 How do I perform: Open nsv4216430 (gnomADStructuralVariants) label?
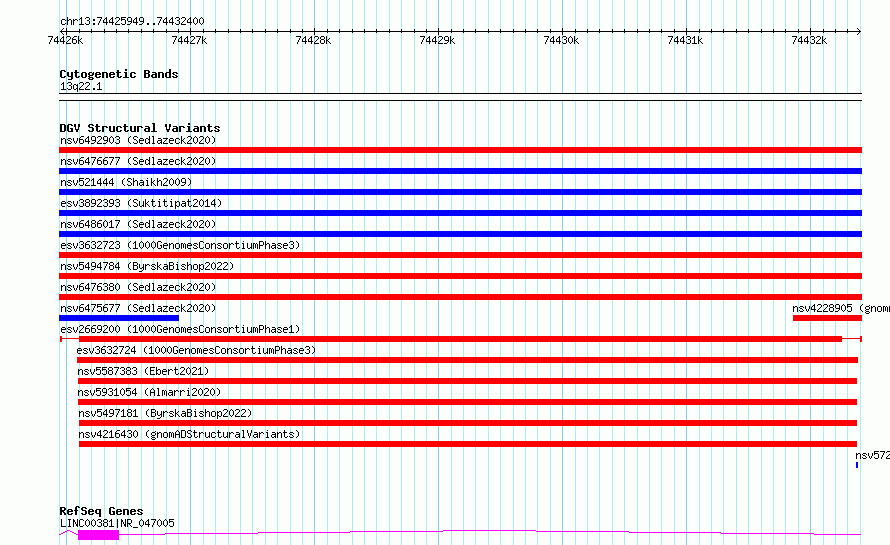coord(189,434)
